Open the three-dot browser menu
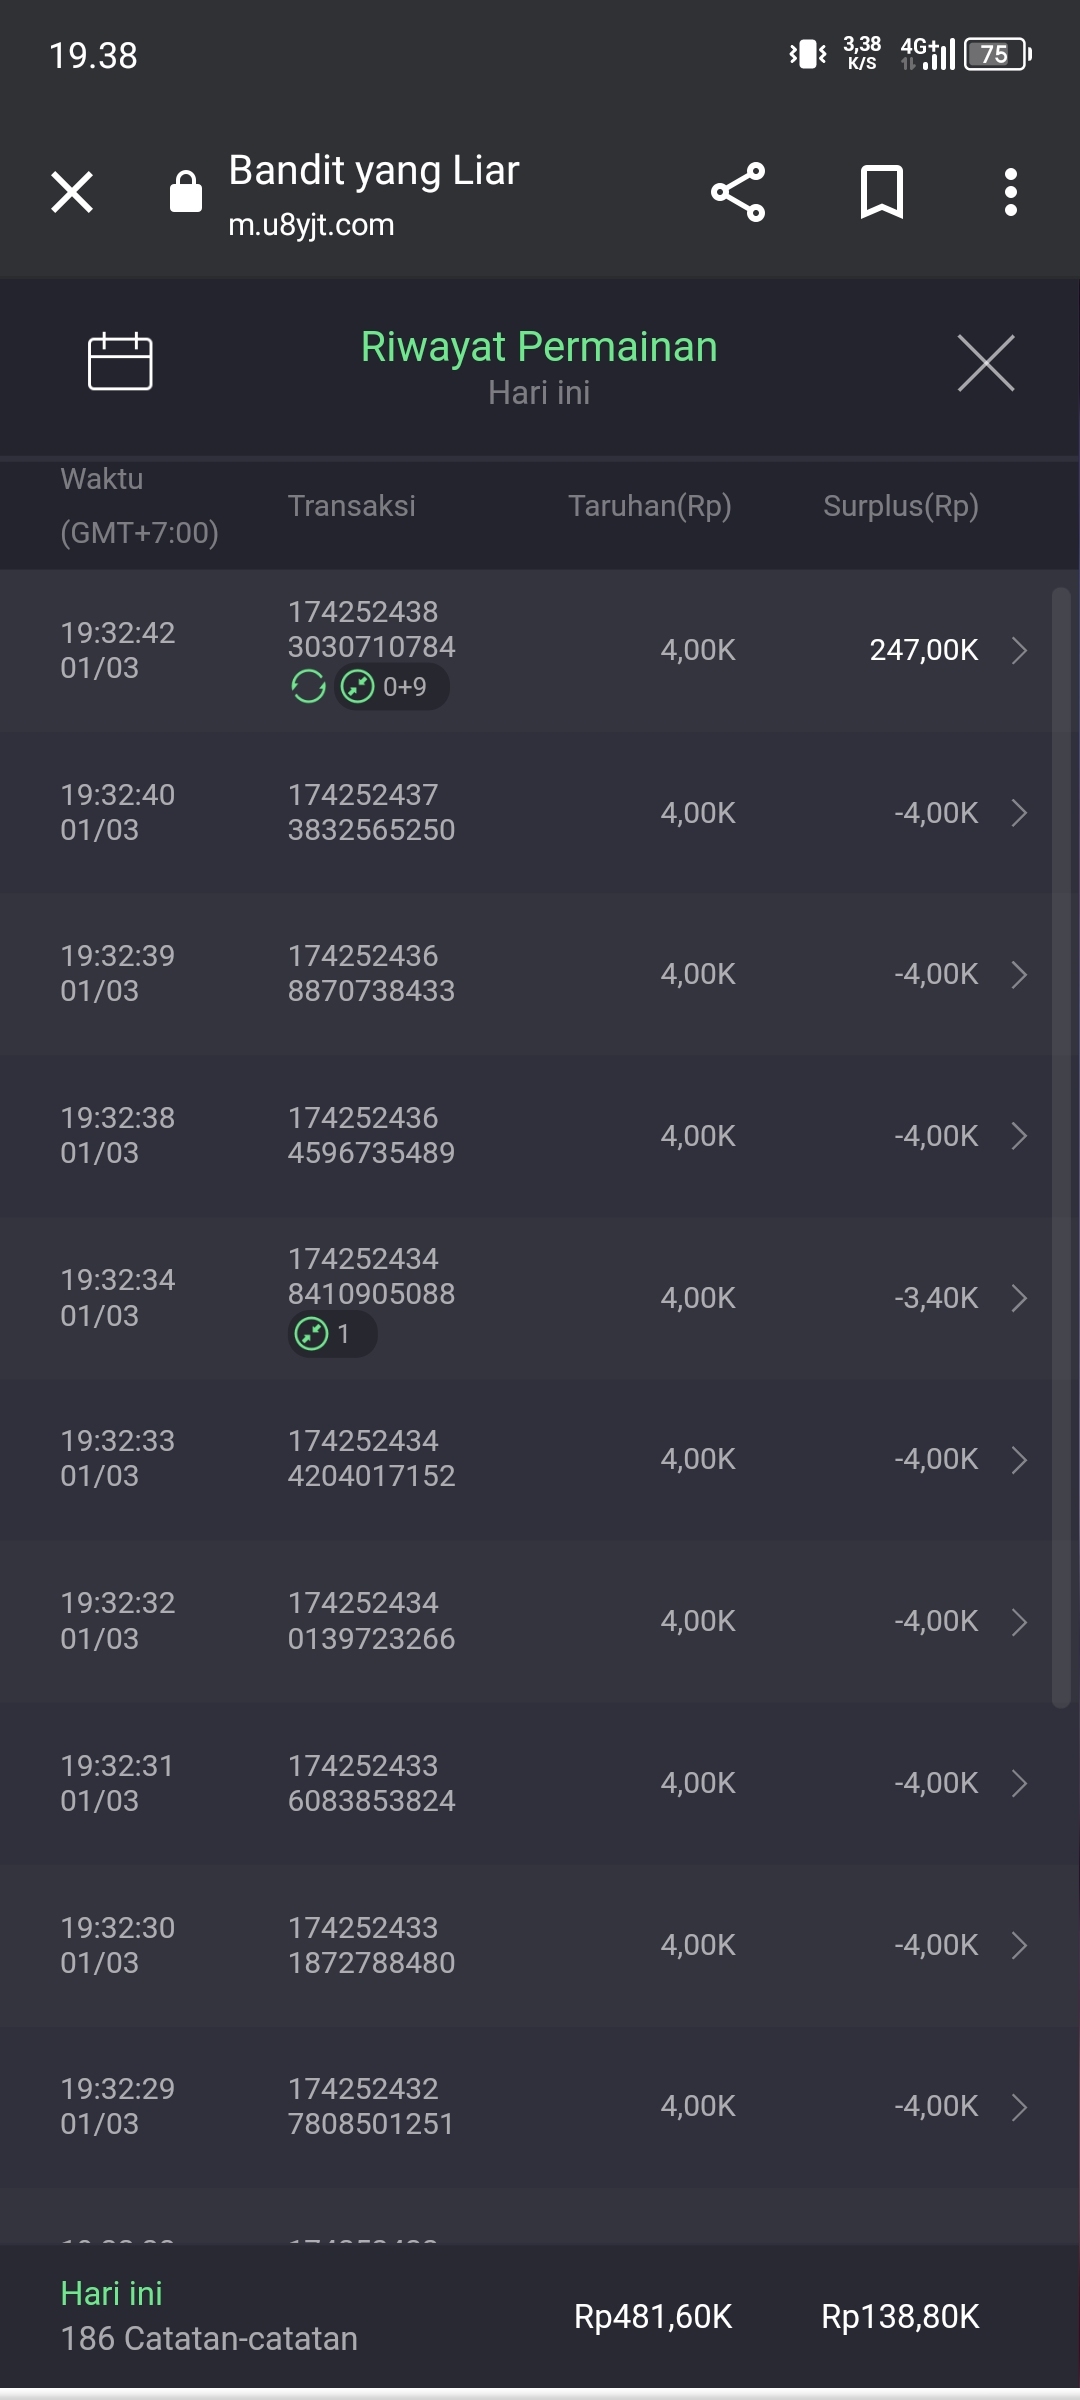 1011,192
